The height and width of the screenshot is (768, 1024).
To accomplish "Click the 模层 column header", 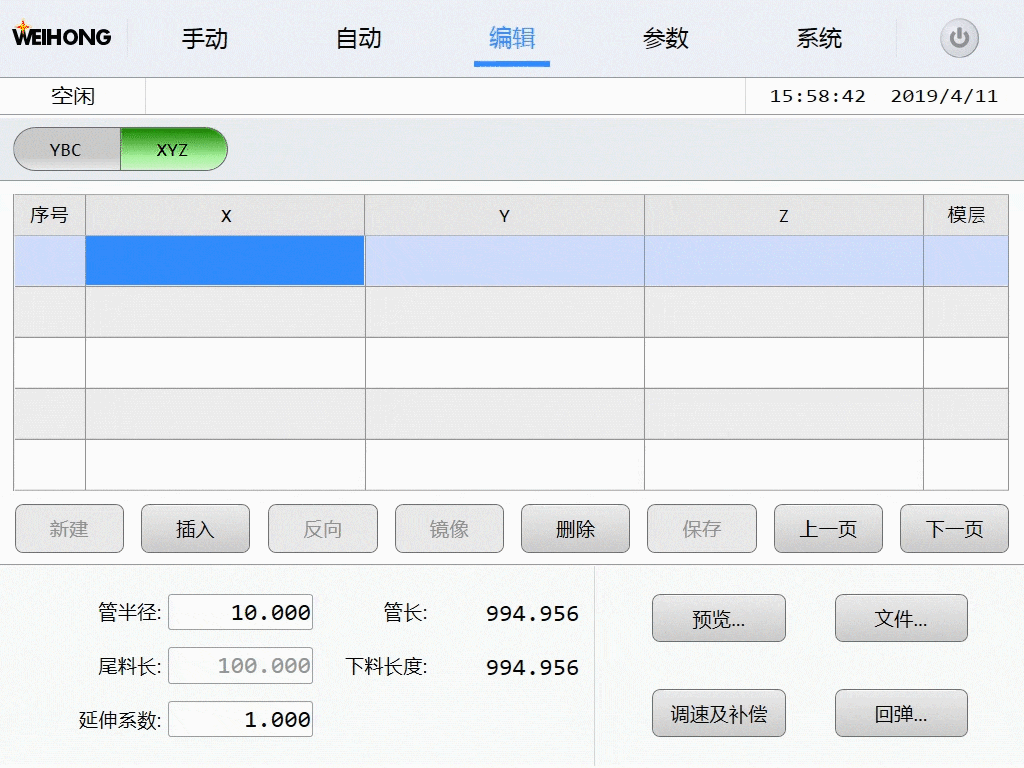I will click(x=966, y=216).
